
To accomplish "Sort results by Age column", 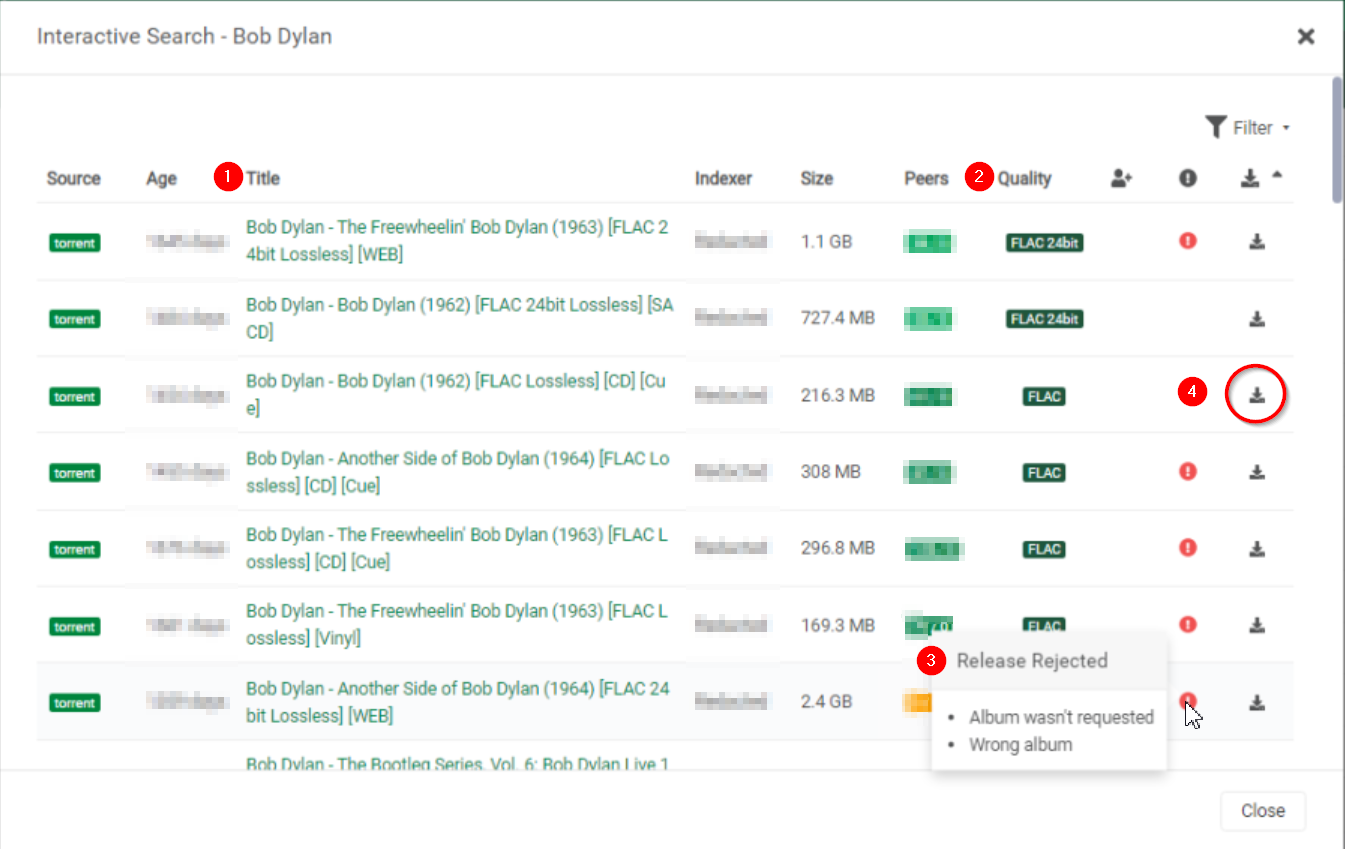I will 161,179.
